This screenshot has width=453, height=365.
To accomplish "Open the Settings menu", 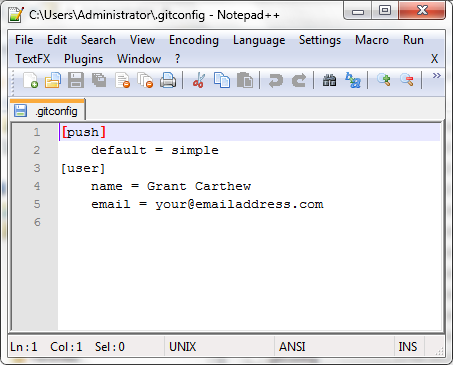I will tap(320, 40).
